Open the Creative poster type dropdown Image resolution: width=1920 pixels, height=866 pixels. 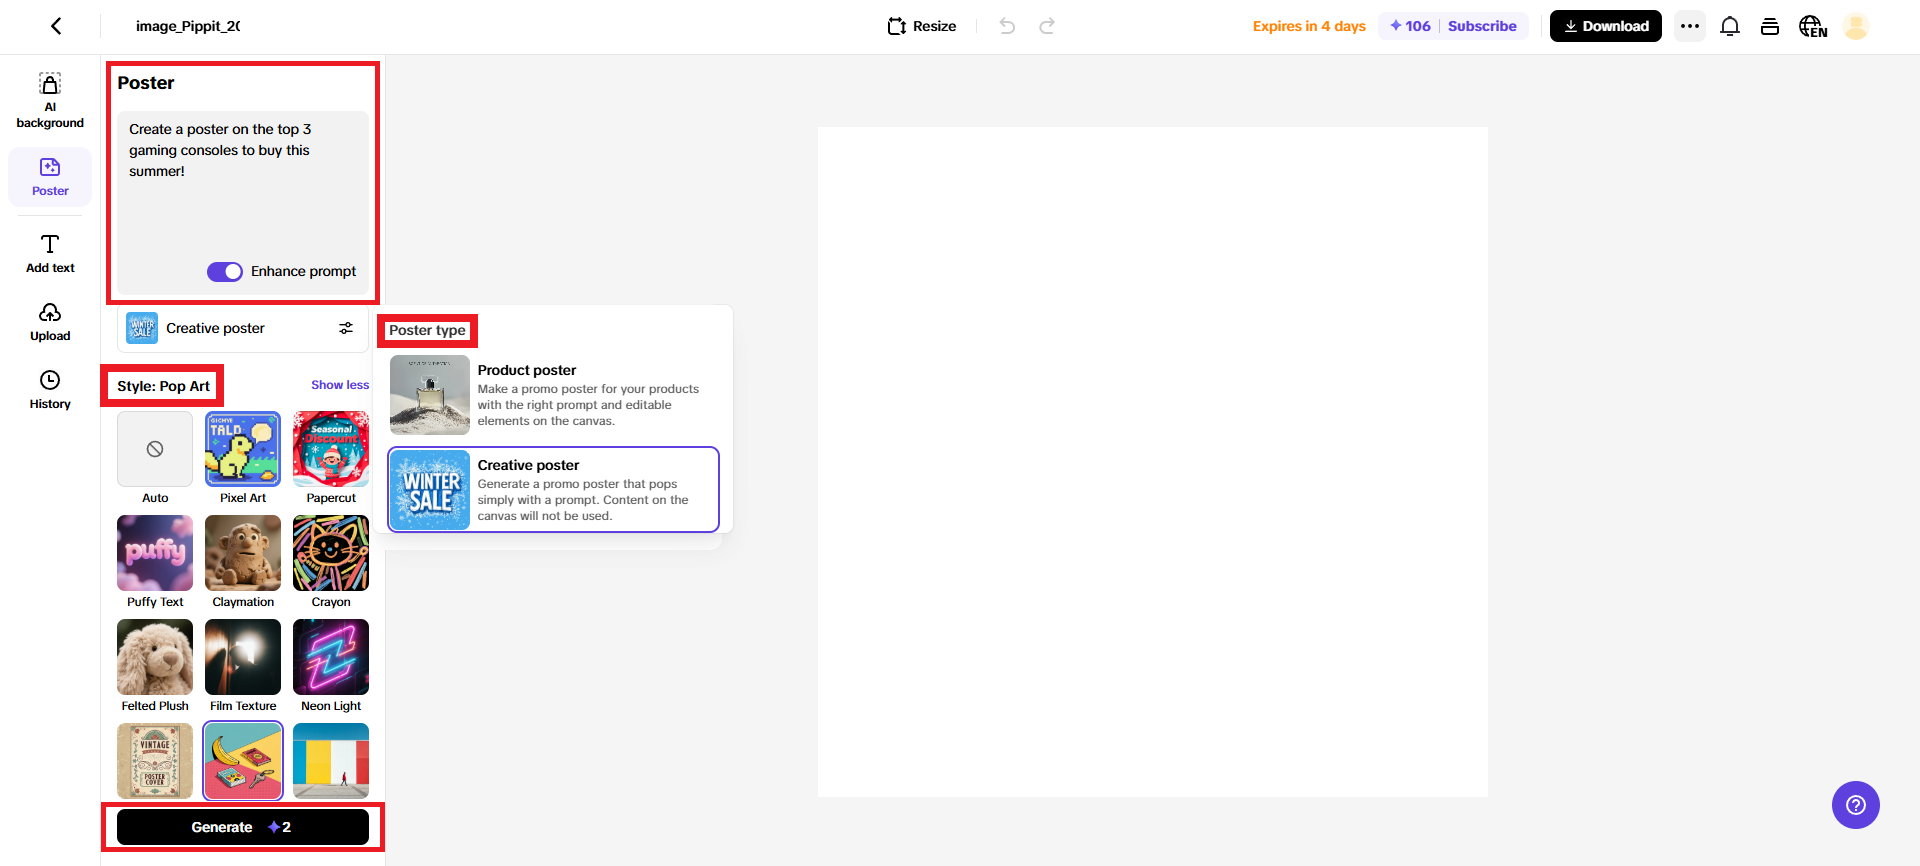click(x=243, y=328)
